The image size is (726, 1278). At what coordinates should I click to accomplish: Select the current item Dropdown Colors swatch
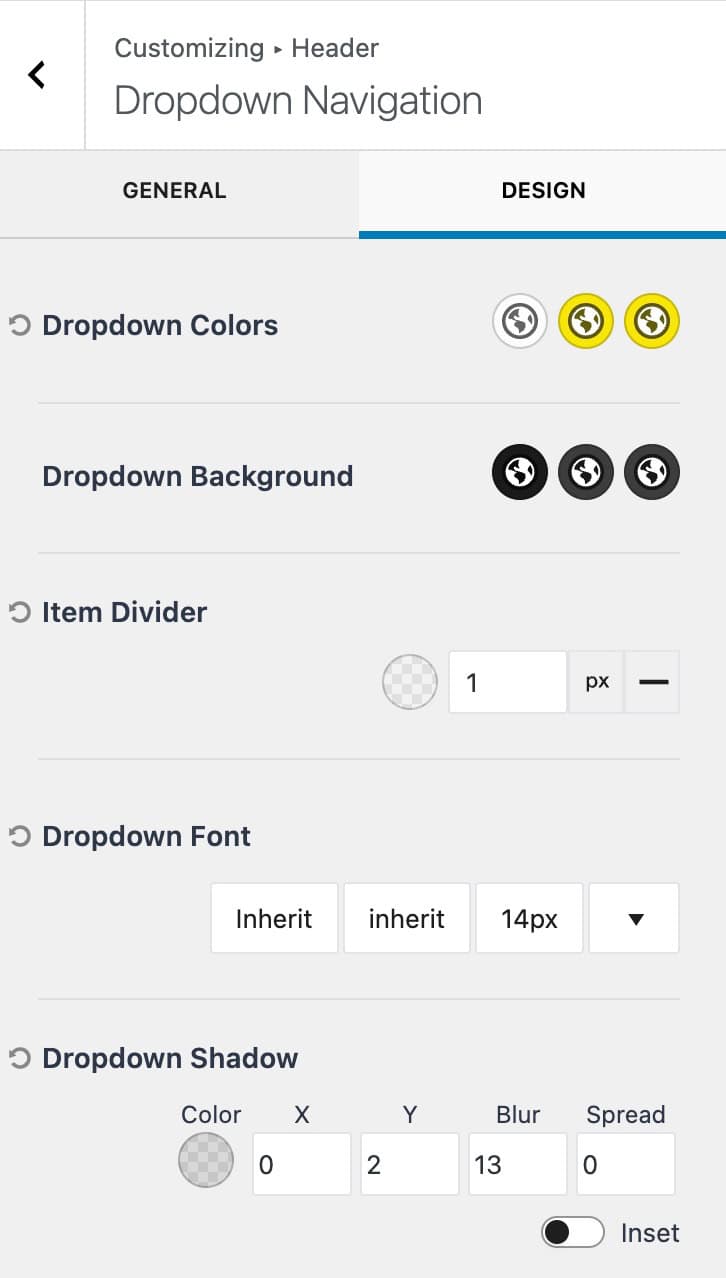(x=651, y=321)
